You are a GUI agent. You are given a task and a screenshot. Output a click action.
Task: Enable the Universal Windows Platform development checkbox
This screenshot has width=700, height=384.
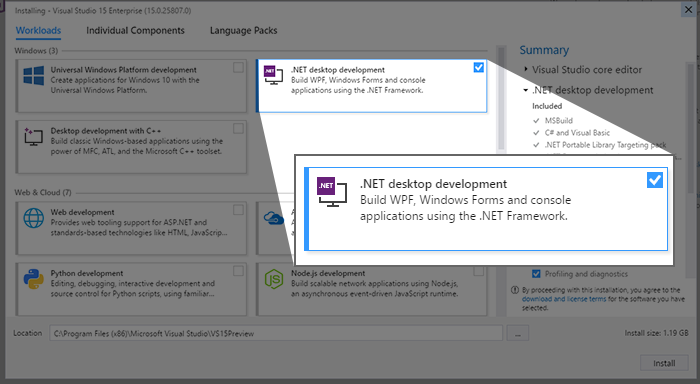click(238, 67)
